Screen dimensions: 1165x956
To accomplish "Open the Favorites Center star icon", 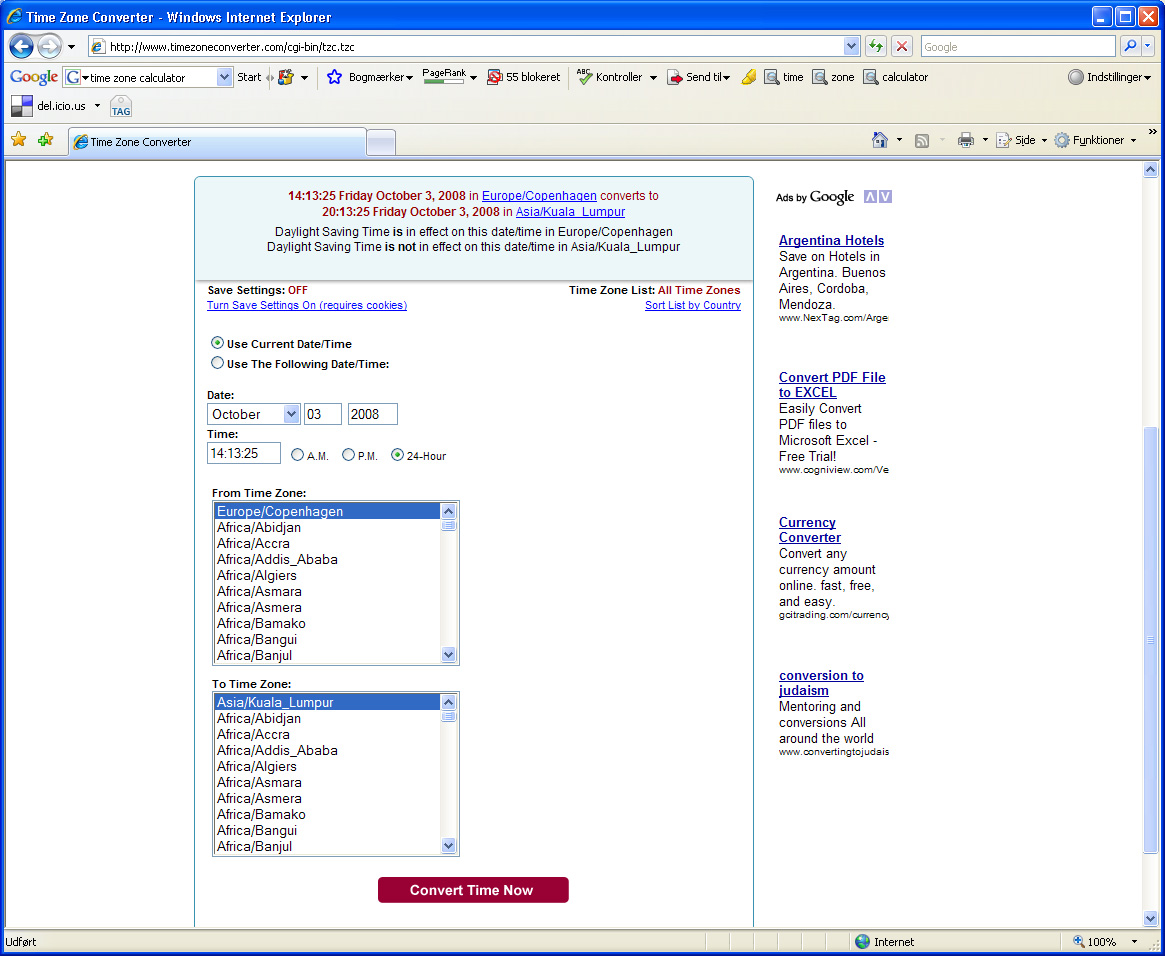I will coord(19,139).
